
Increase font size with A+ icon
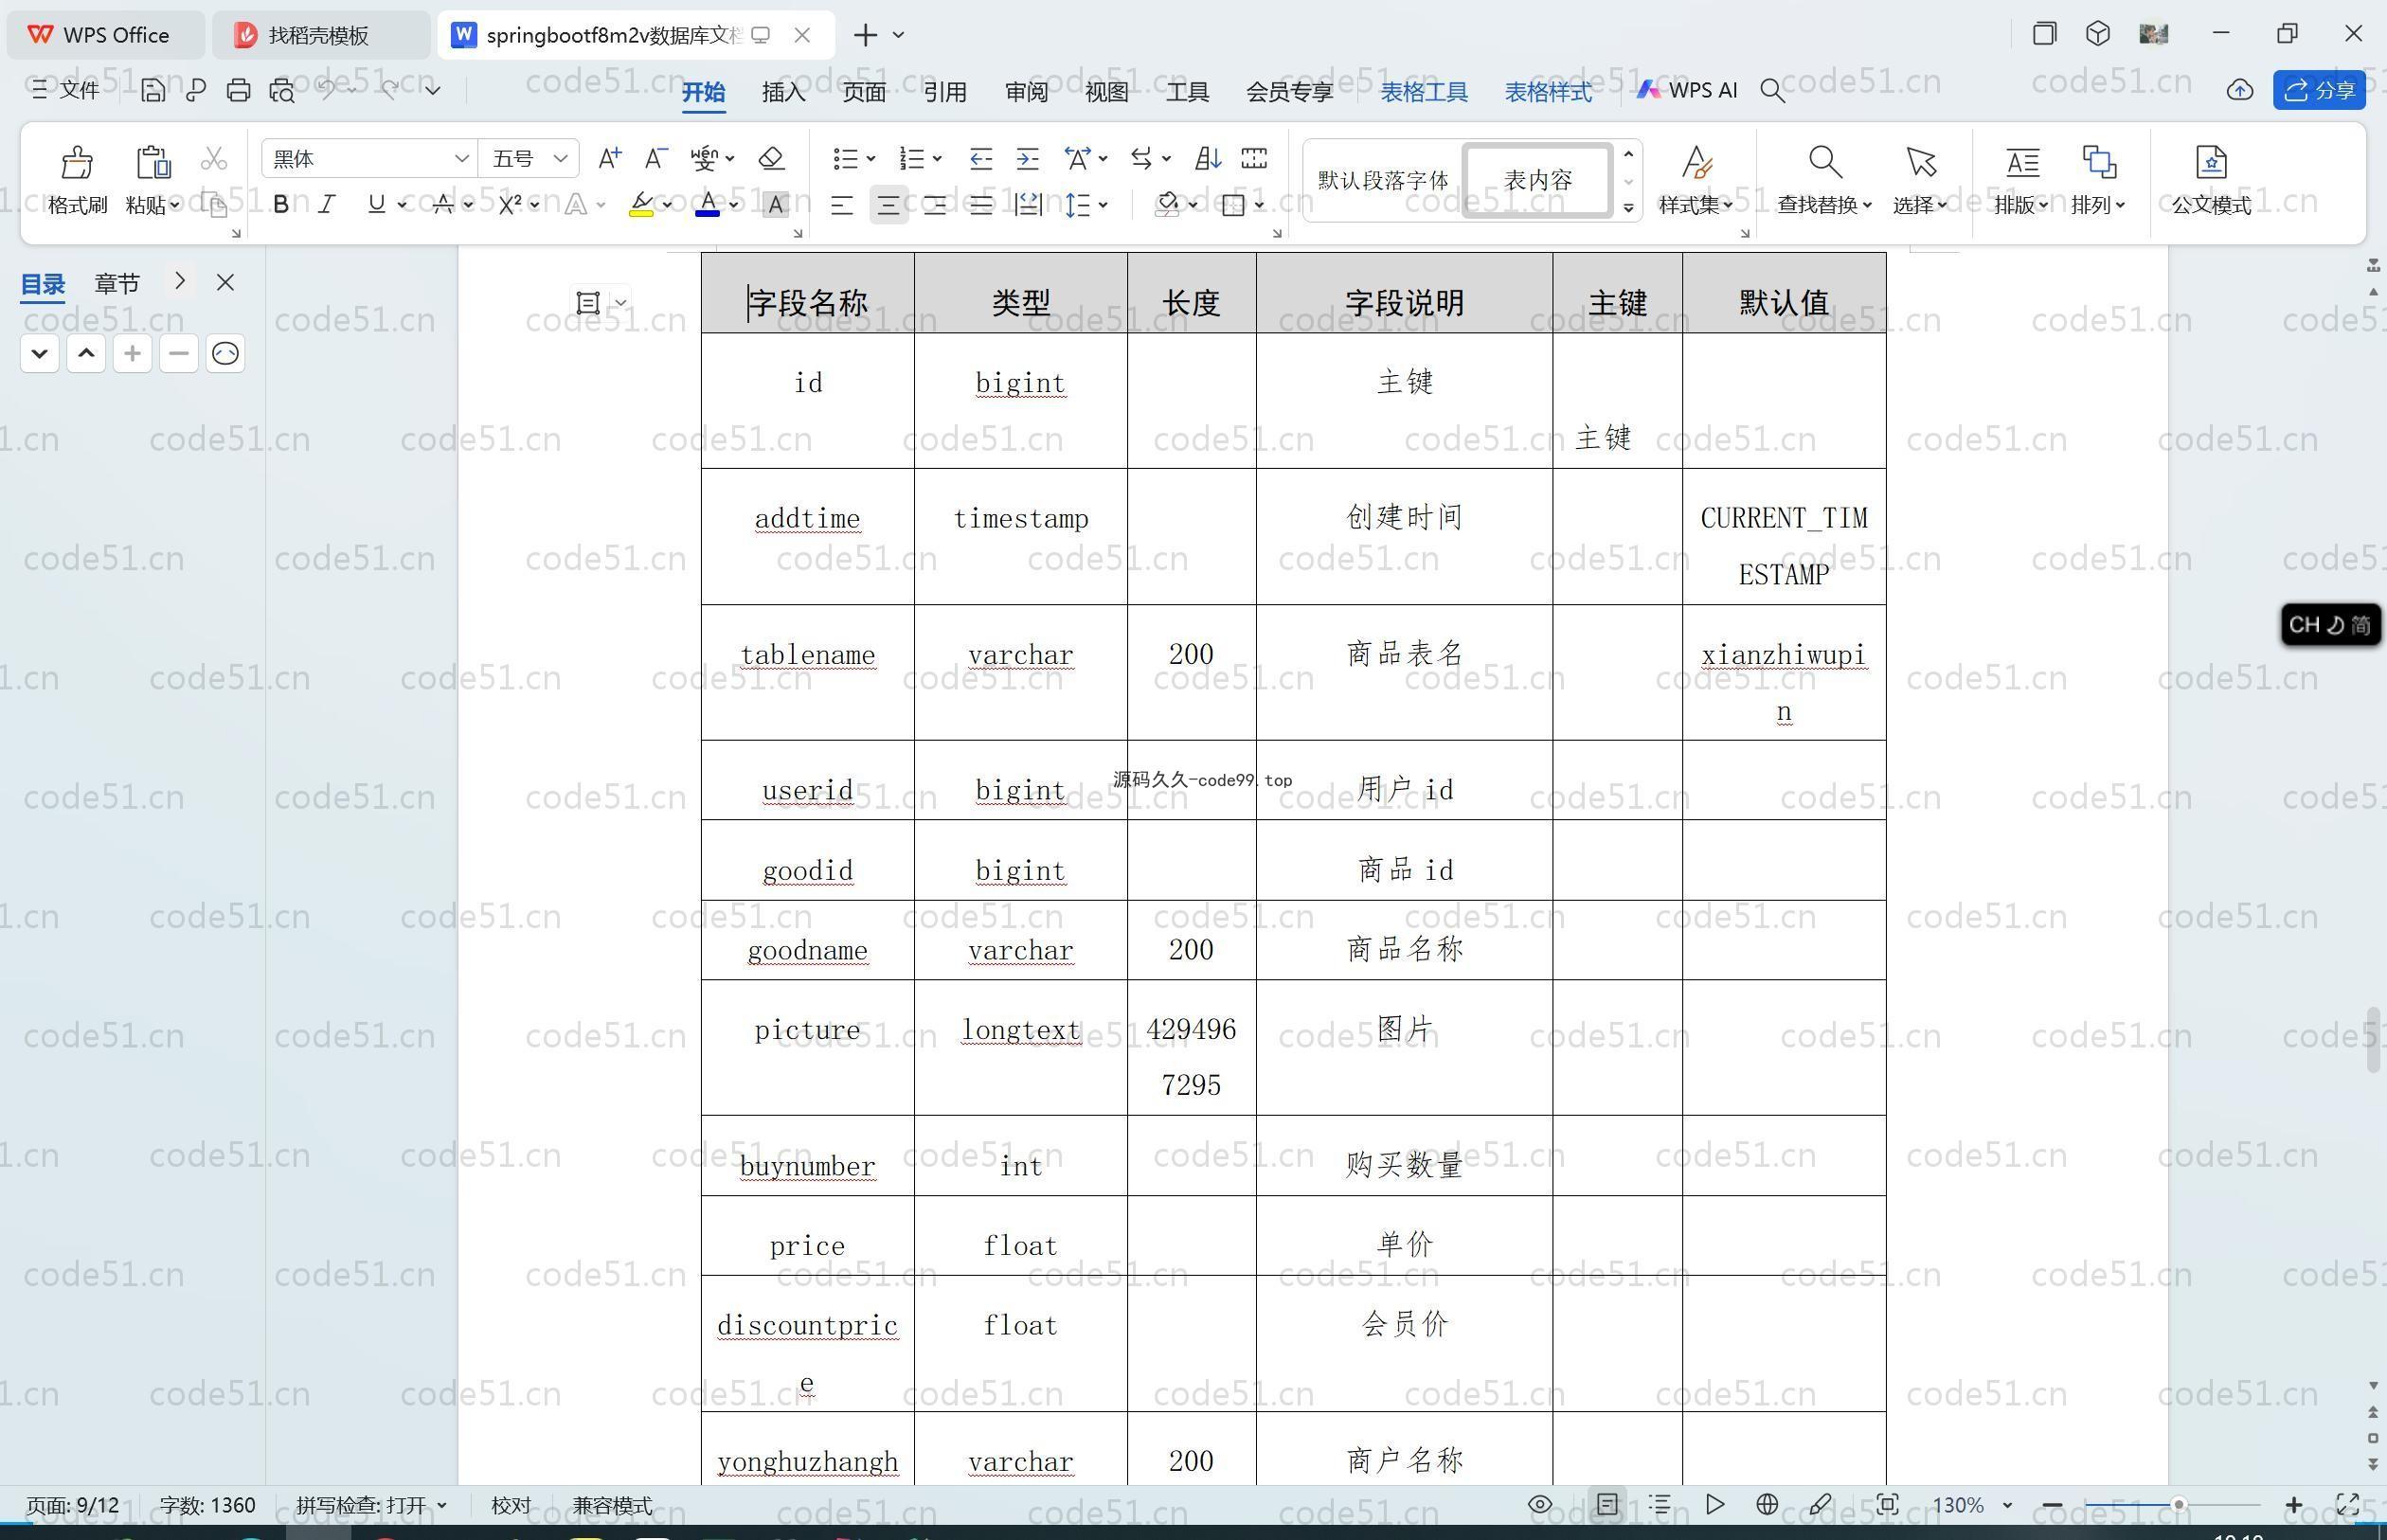click(609, 158)
